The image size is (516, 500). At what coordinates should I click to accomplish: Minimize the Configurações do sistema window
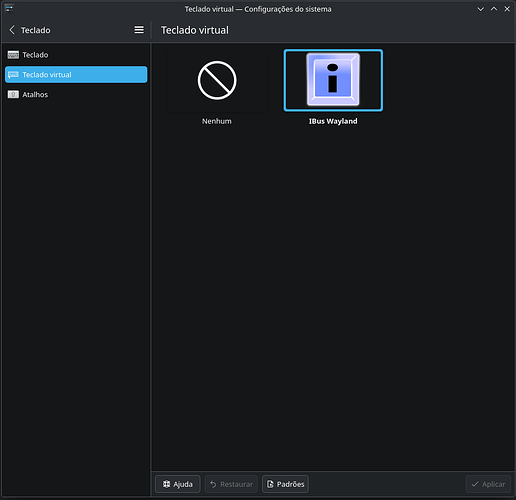coord(480,9)
